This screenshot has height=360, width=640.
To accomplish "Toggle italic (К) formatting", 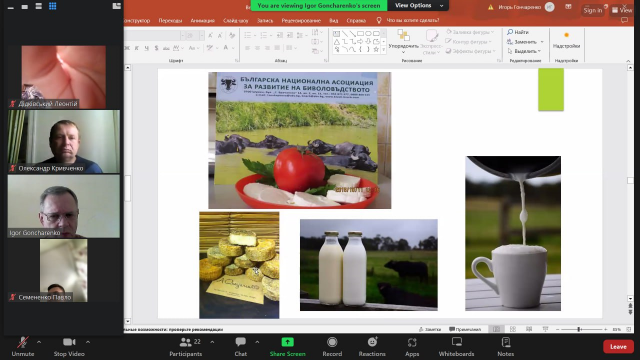I will pos(136,48).
